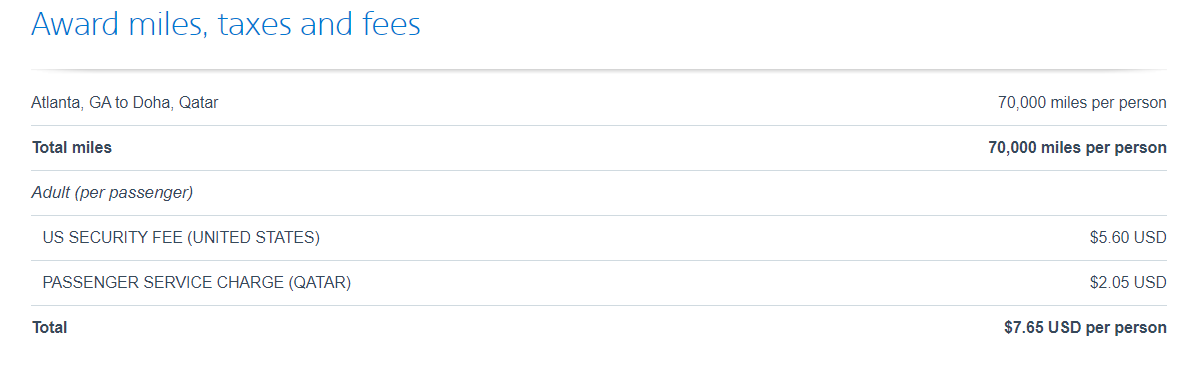Click the route's '70,000 miles per person' value
The width and height of the screenshot is (1179, 367).
coord(1082,102)
